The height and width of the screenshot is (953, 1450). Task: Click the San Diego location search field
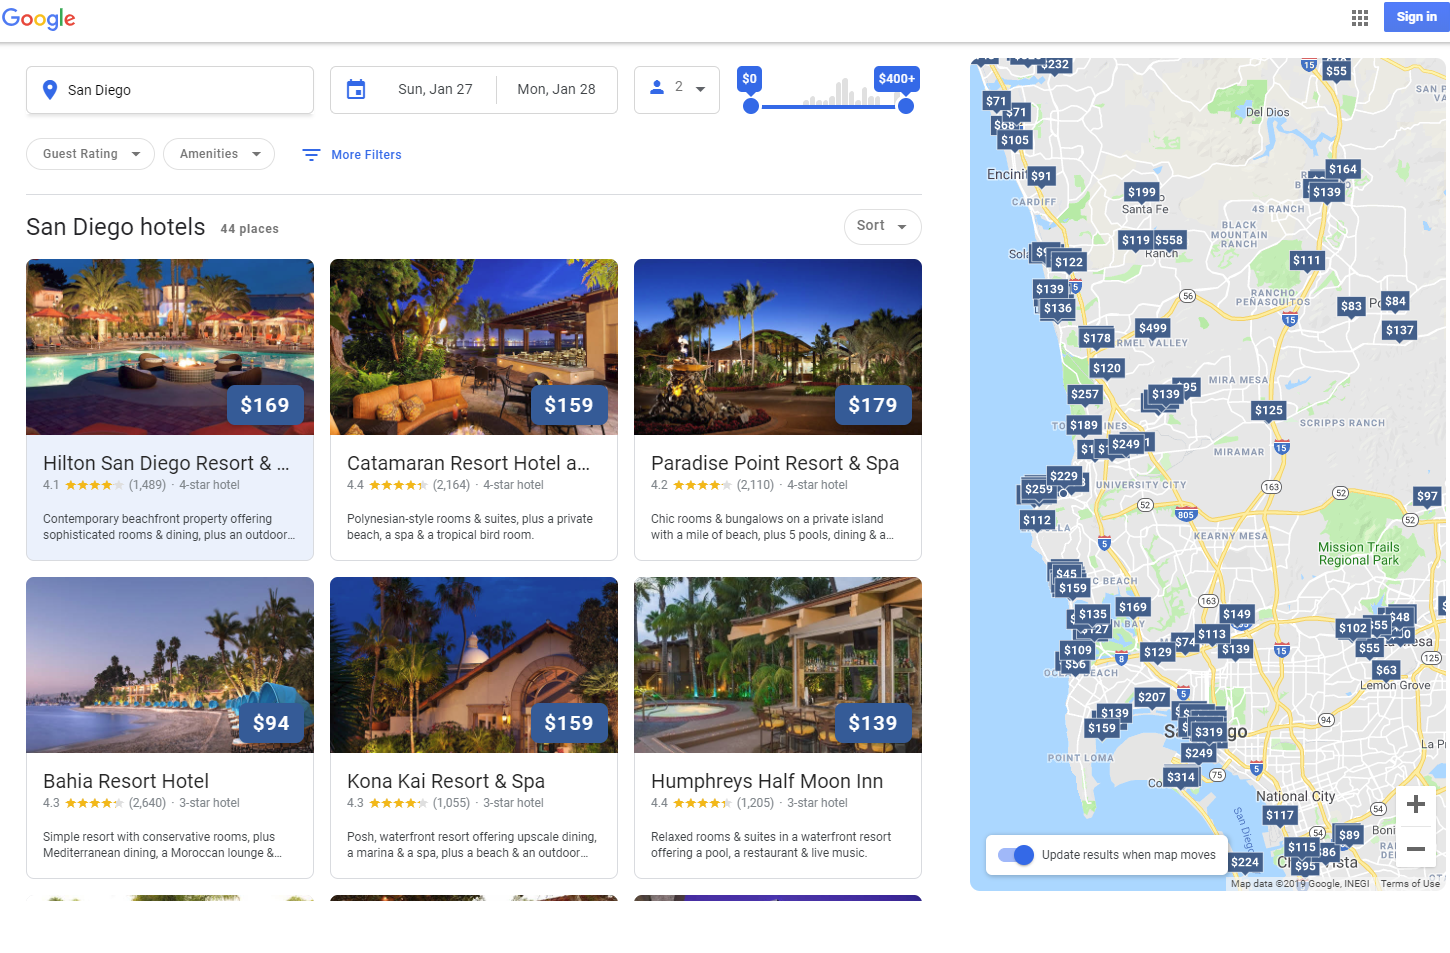pyautogui.click(x=180, y=90)
